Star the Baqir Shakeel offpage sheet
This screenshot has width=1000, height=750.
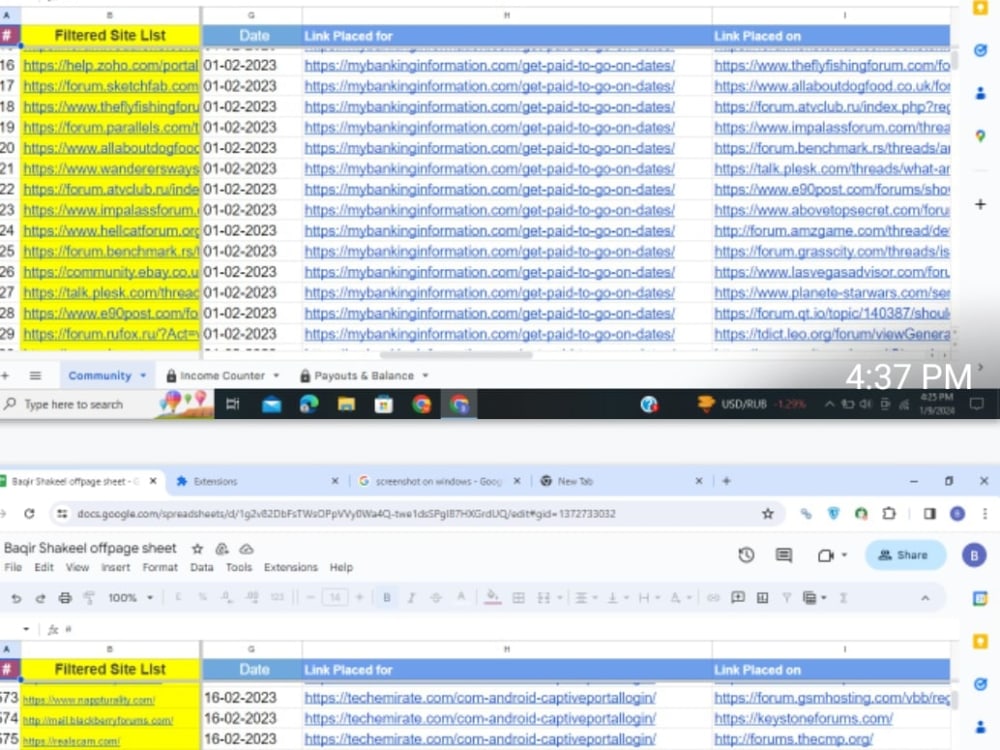tap(198, 548)
